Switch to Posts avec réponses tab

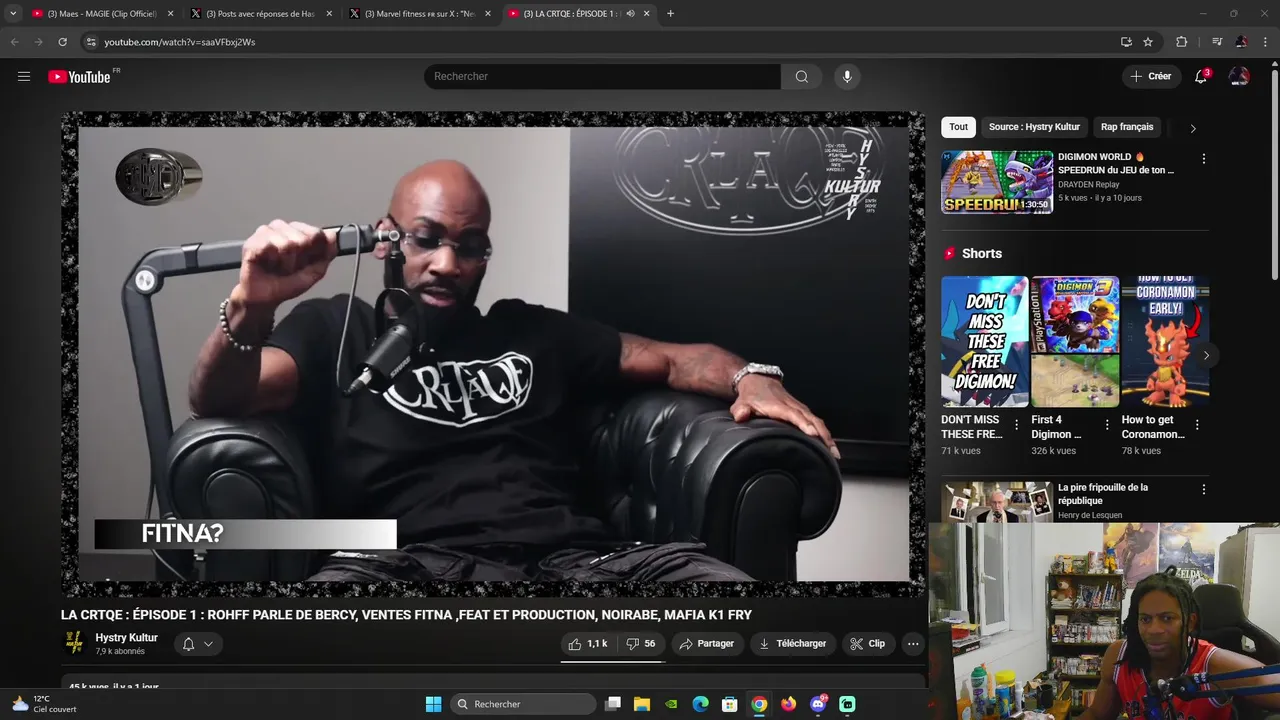point(260,13)
